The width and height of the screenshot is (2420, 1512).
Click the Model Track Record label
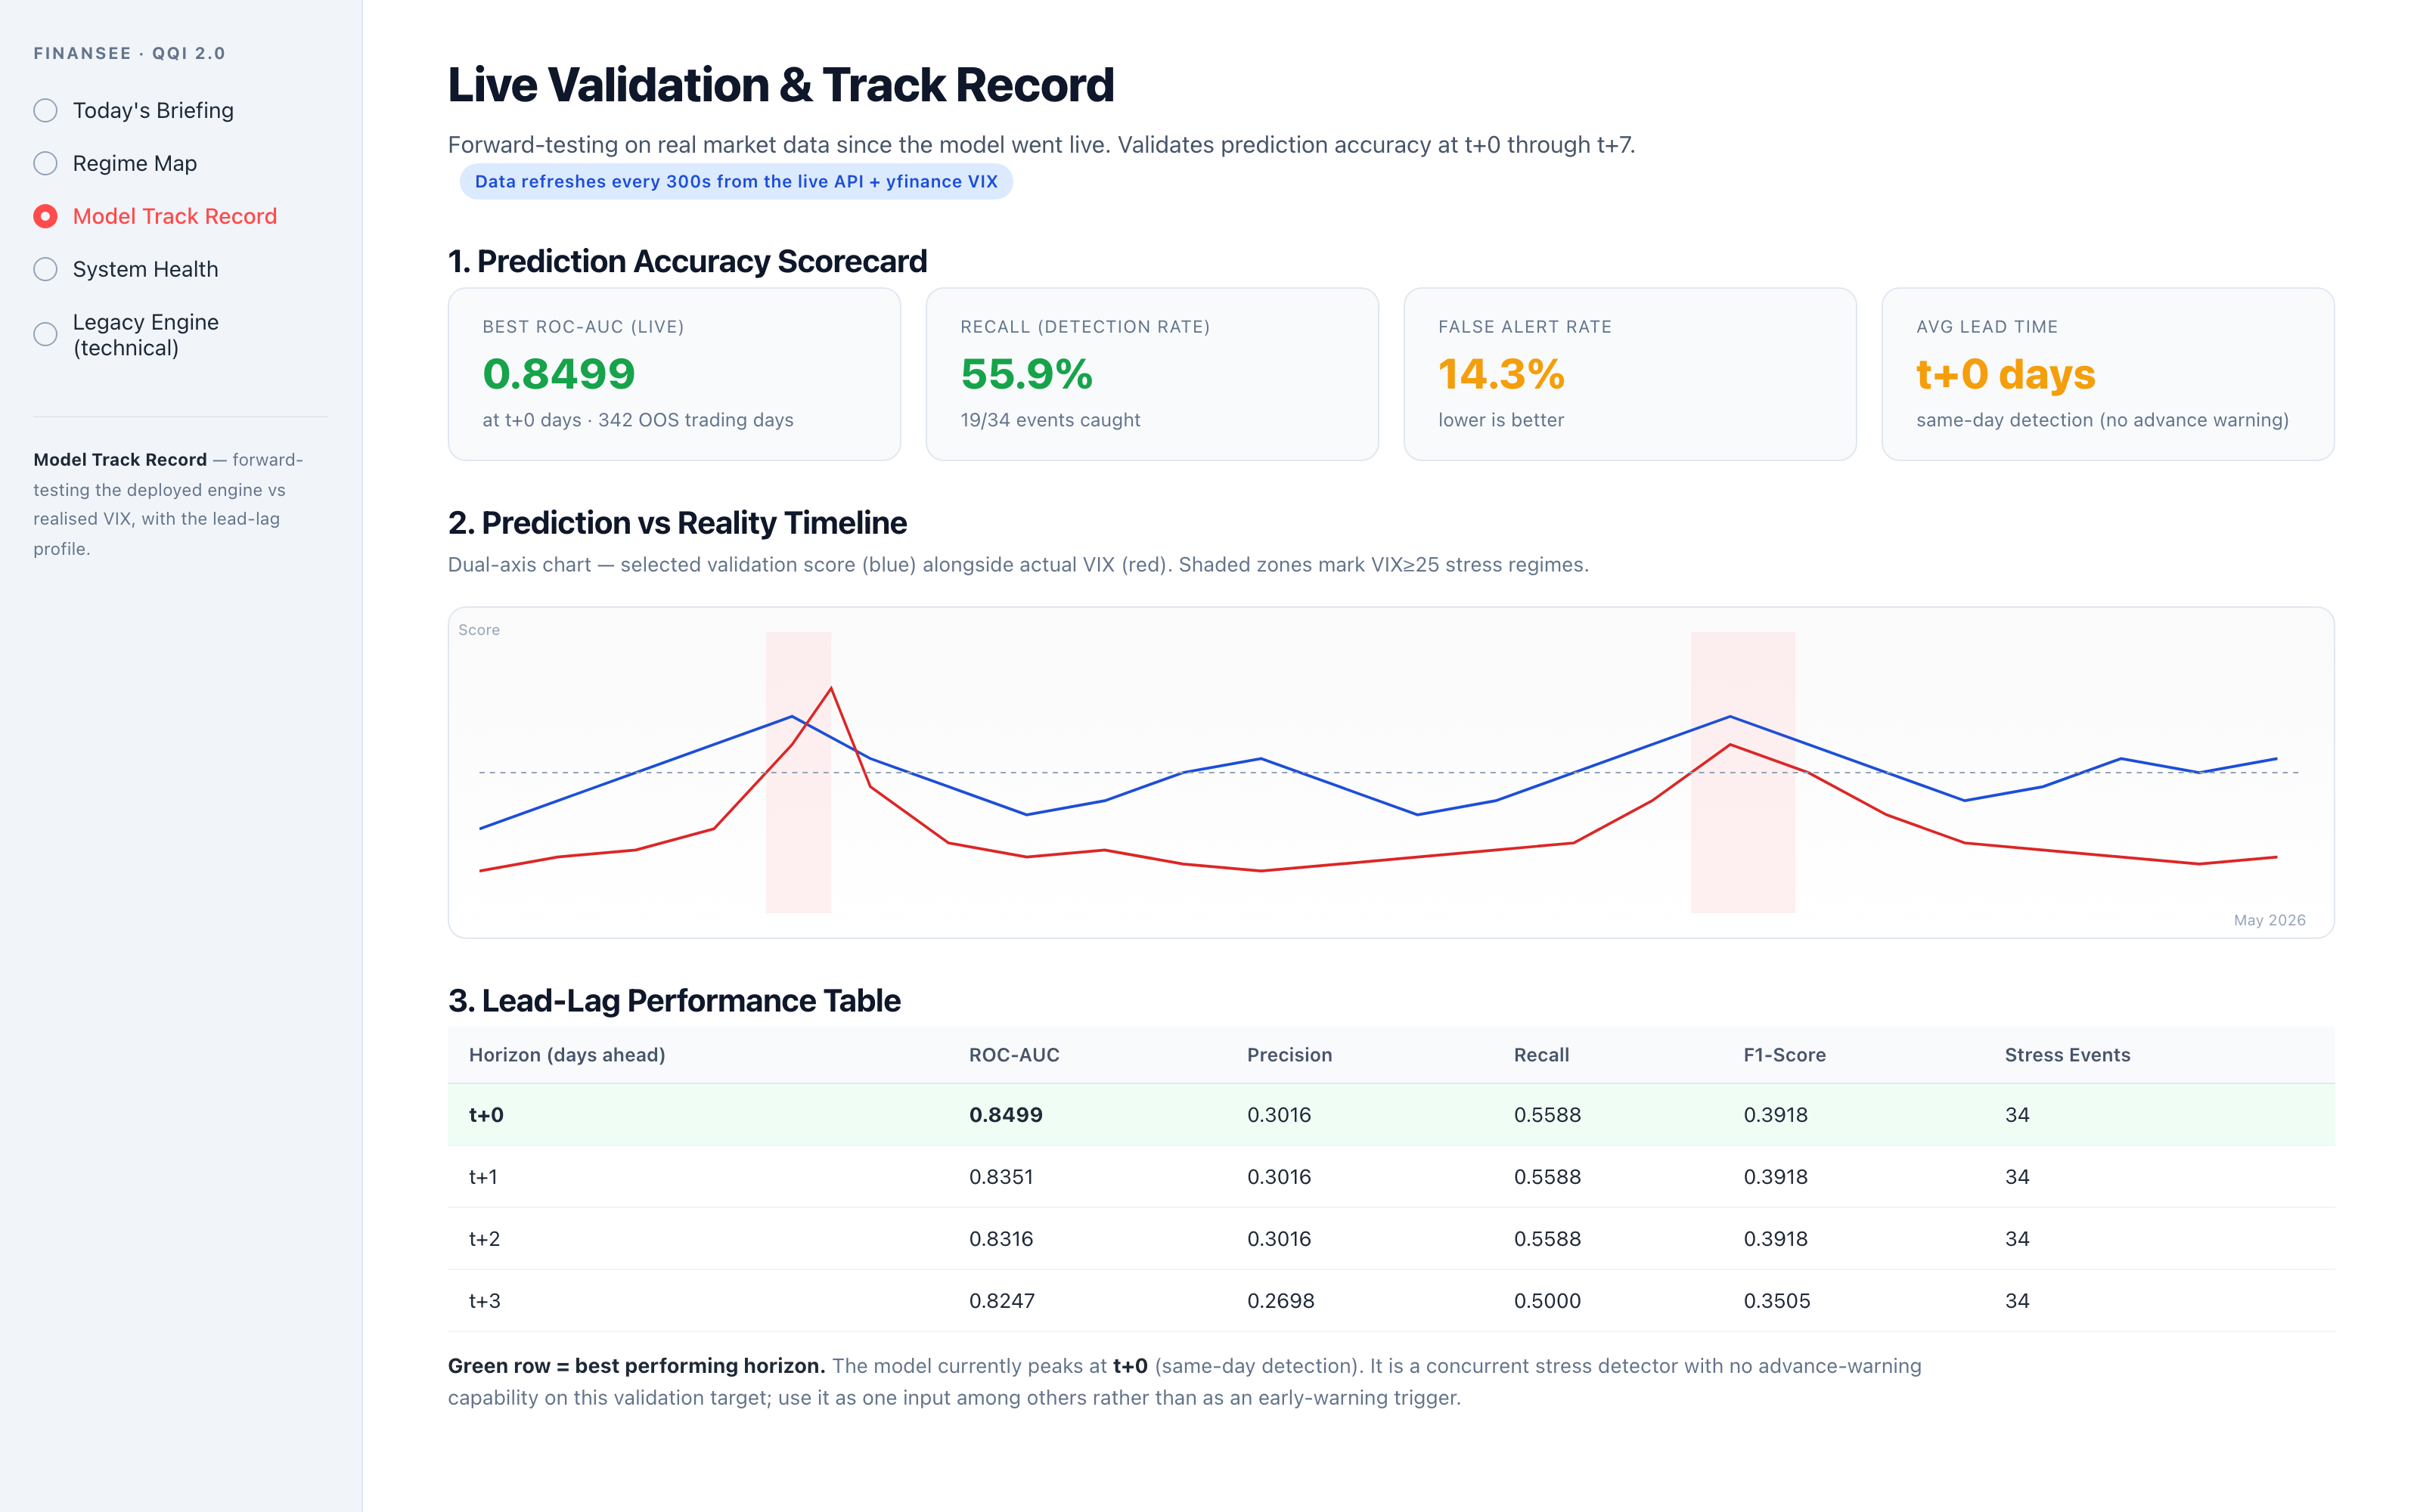[x=175, y=216]
